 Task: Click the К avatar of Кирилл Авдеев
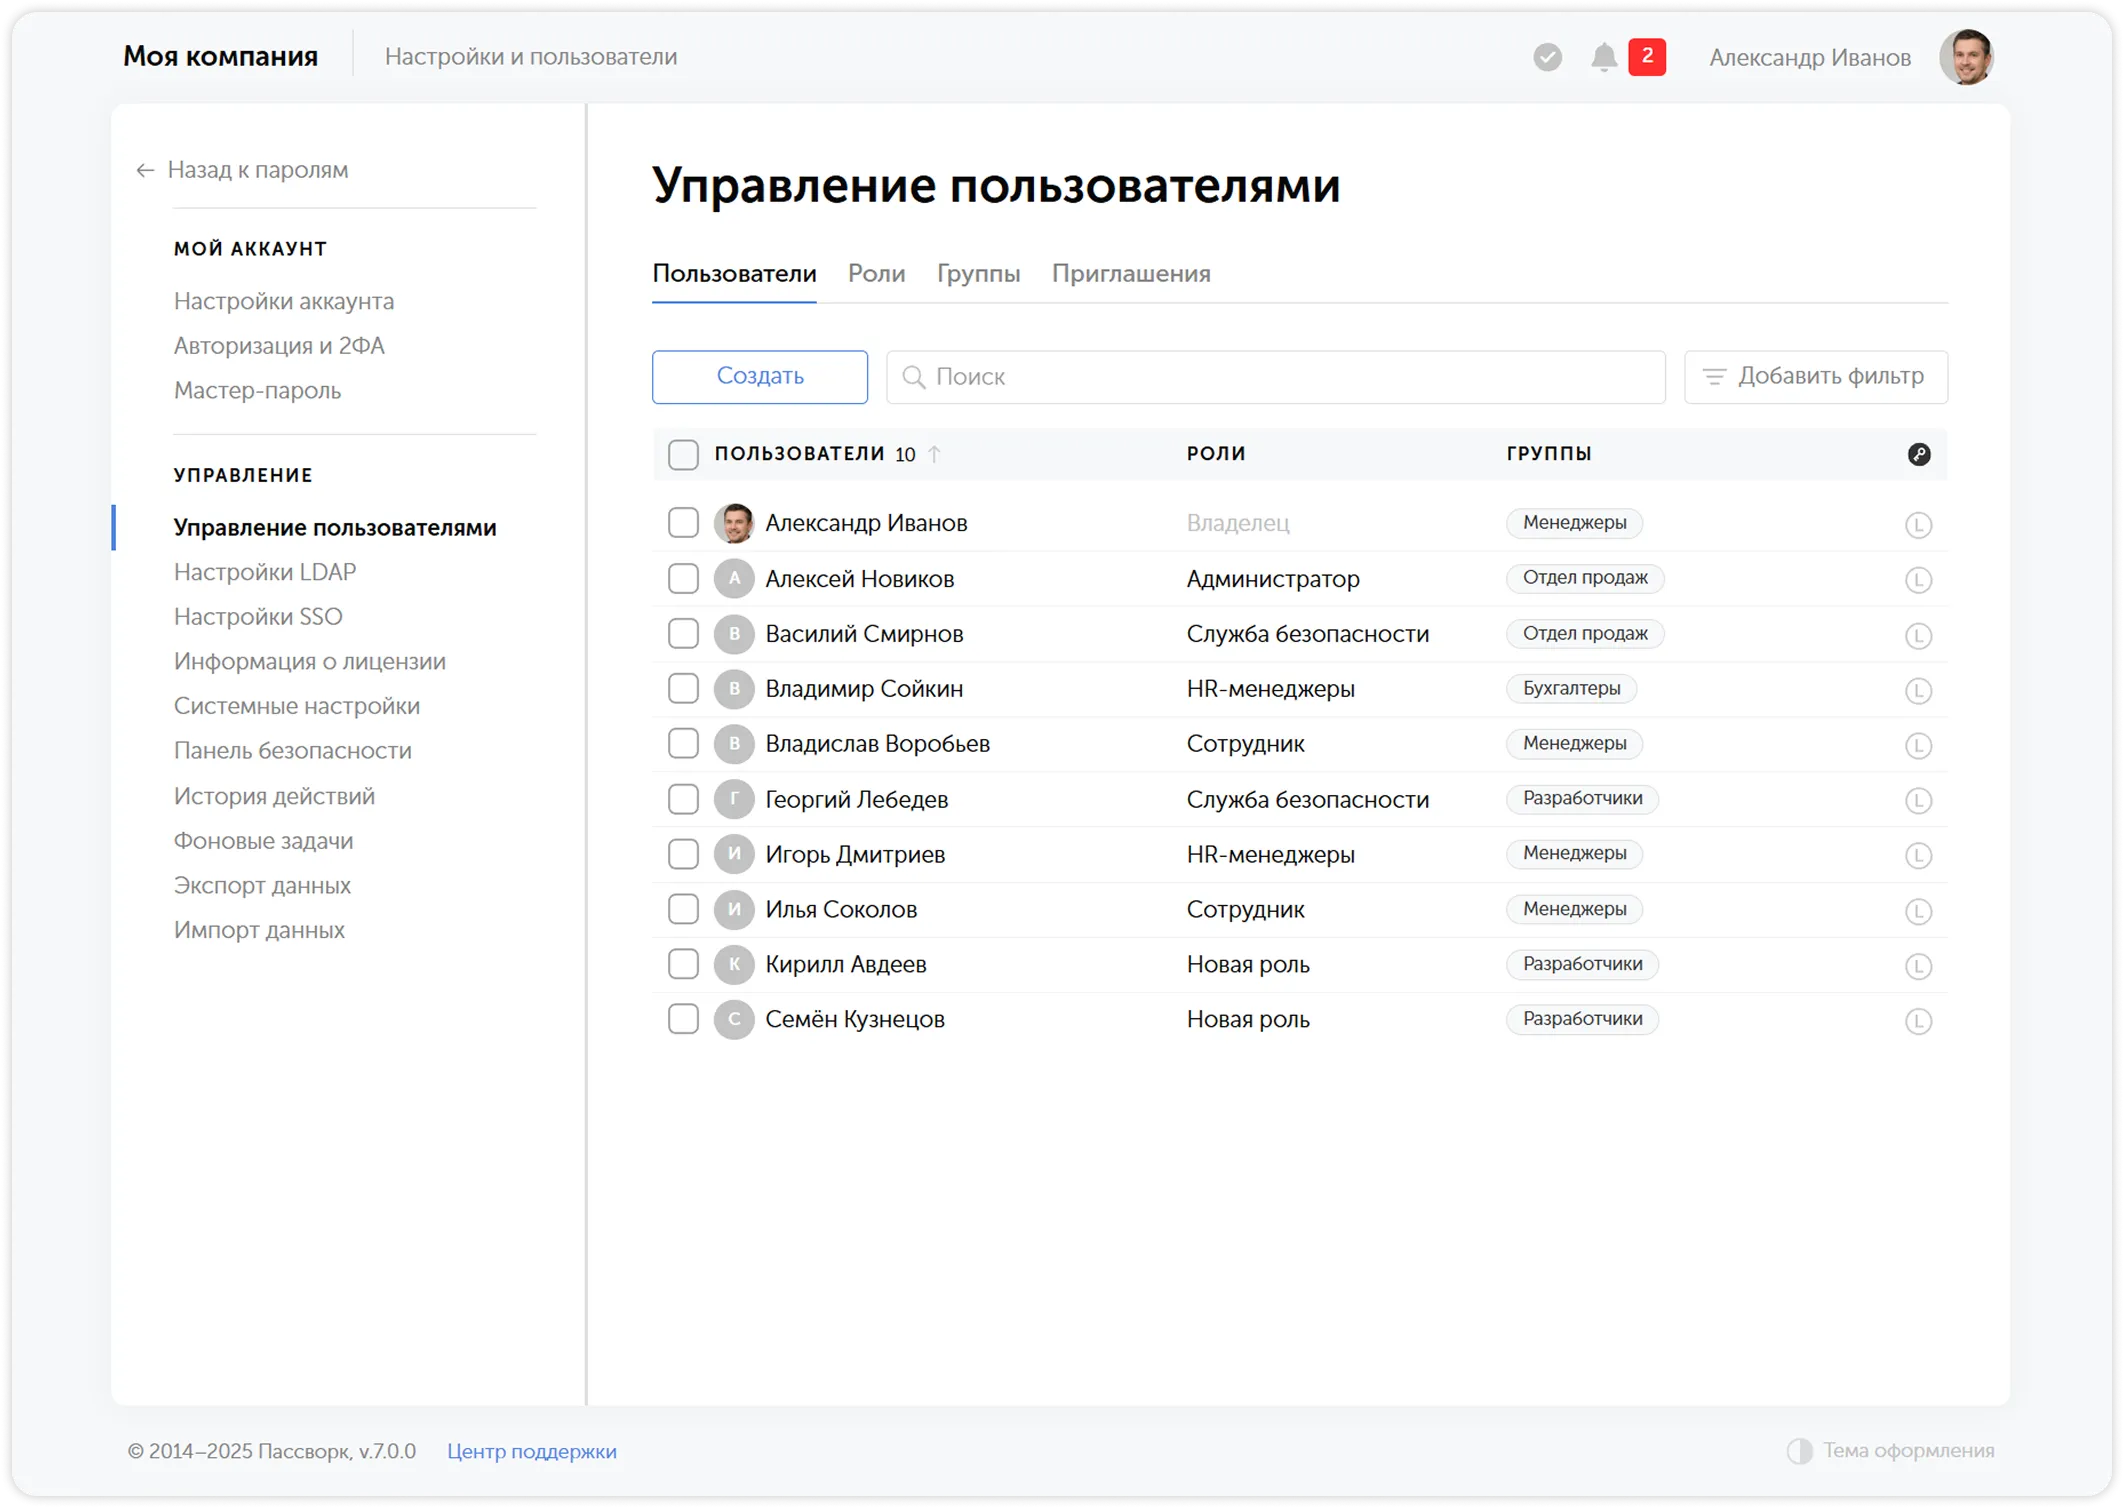734,964
